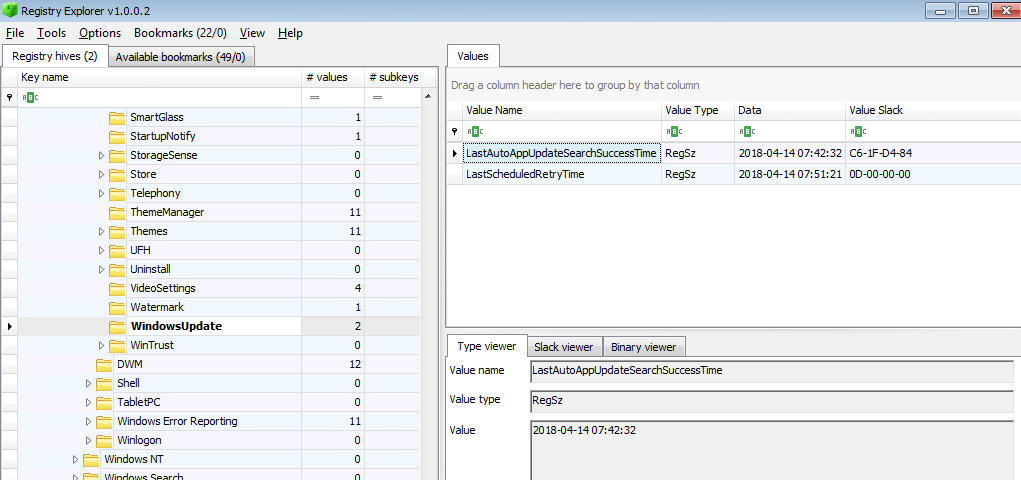Expand the WinTrust key

click(101, 345)
